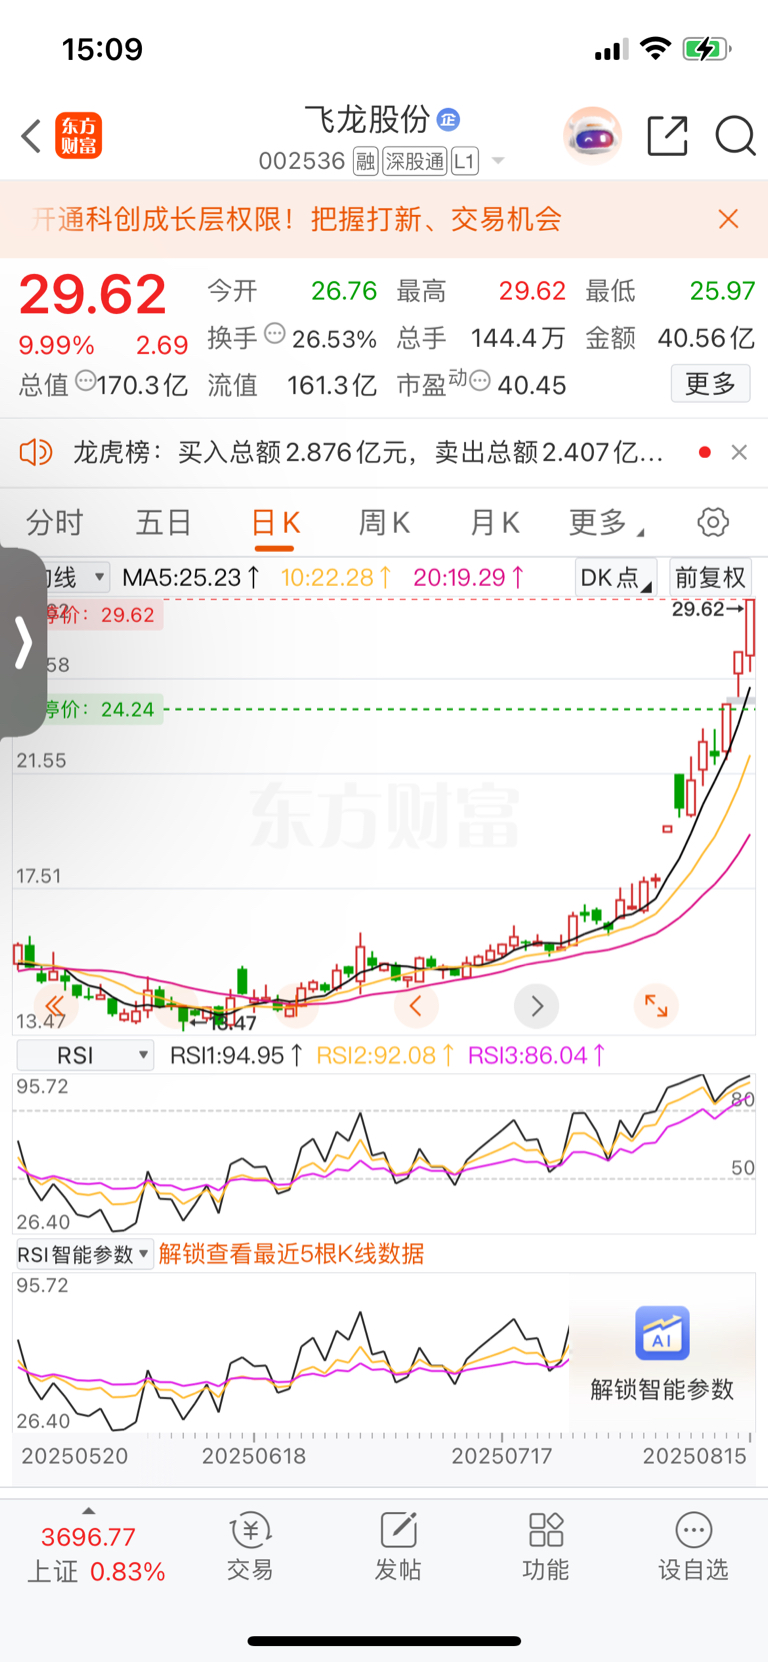
Task: Open the 更多 quote details button
Action: pos(710,383)
